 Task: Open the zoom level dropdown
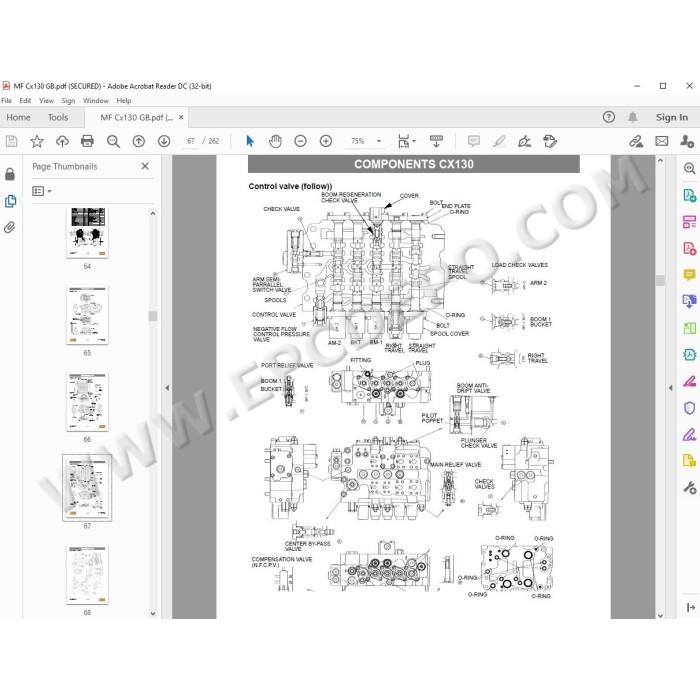[379, 141]
